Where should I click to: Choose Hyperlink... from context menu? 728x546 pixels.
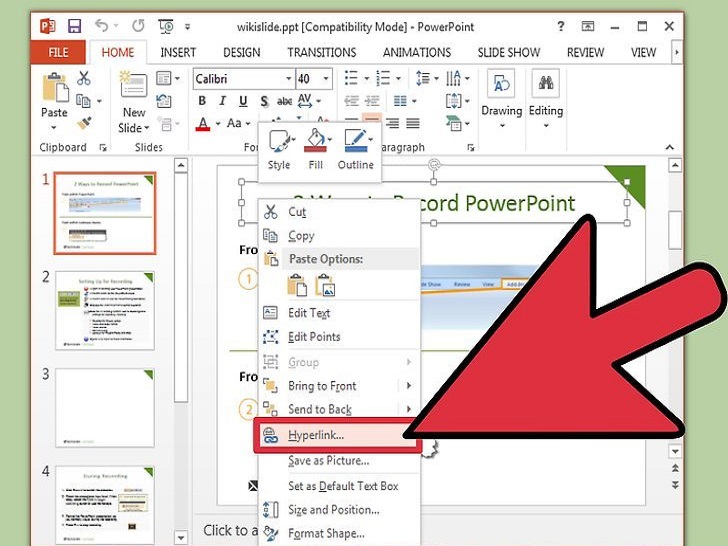tap(338, 435)
